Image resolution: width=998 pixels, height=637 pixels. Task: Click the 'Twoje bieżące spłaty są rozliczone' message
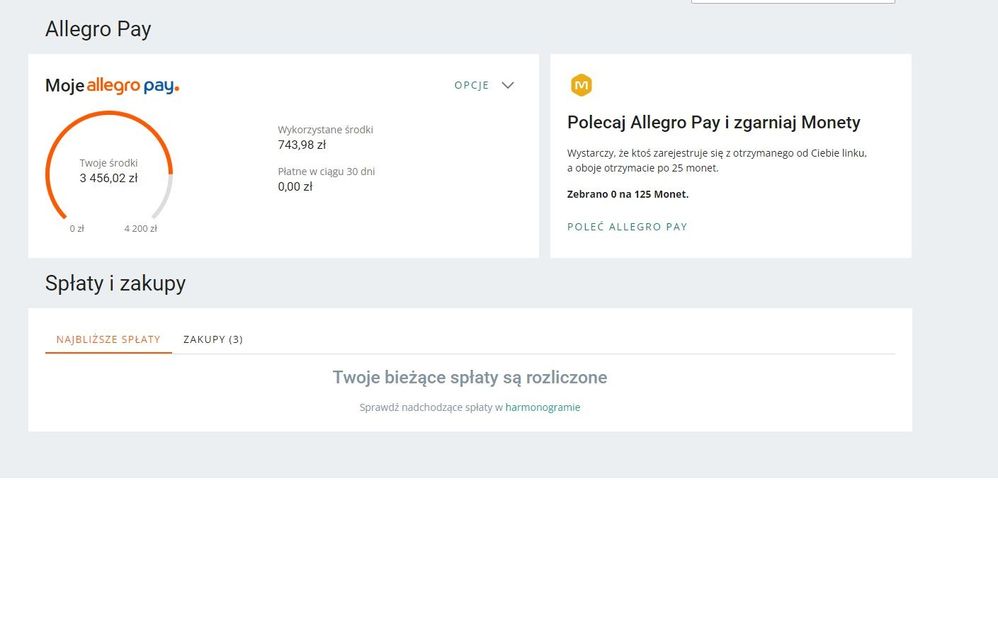click(470, 377)
